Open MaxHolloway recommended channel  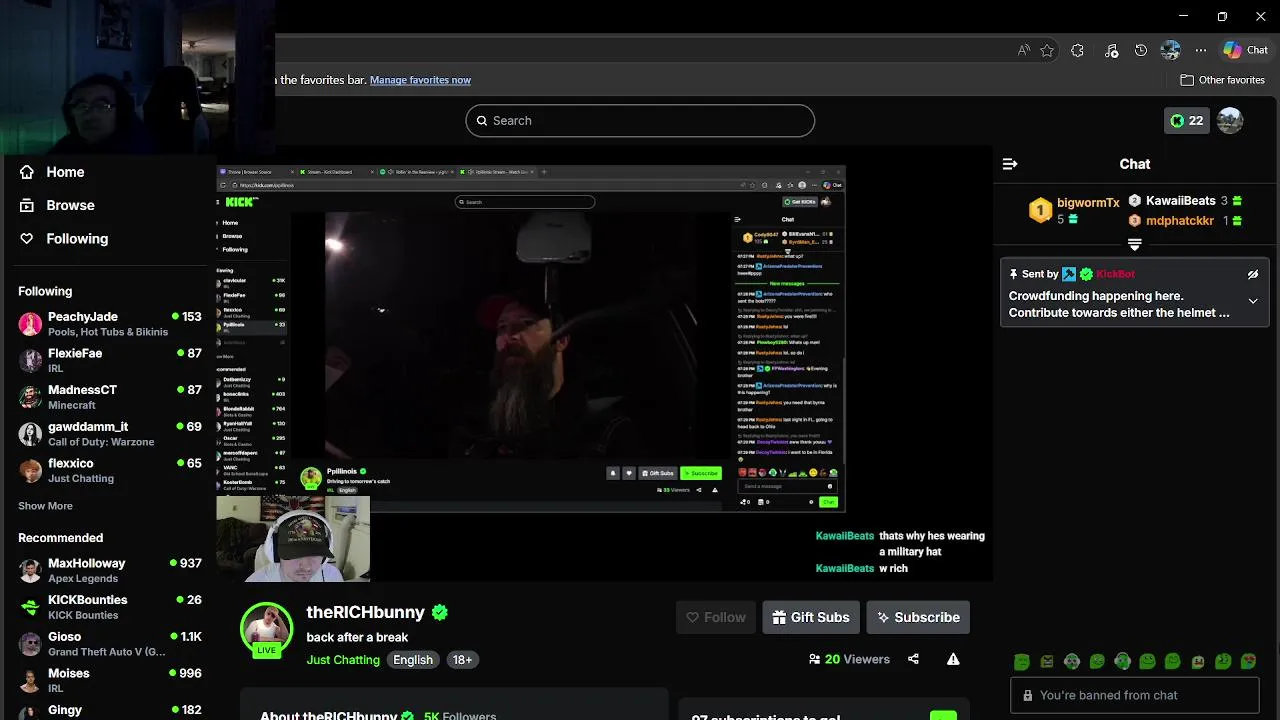pos(110,570)
